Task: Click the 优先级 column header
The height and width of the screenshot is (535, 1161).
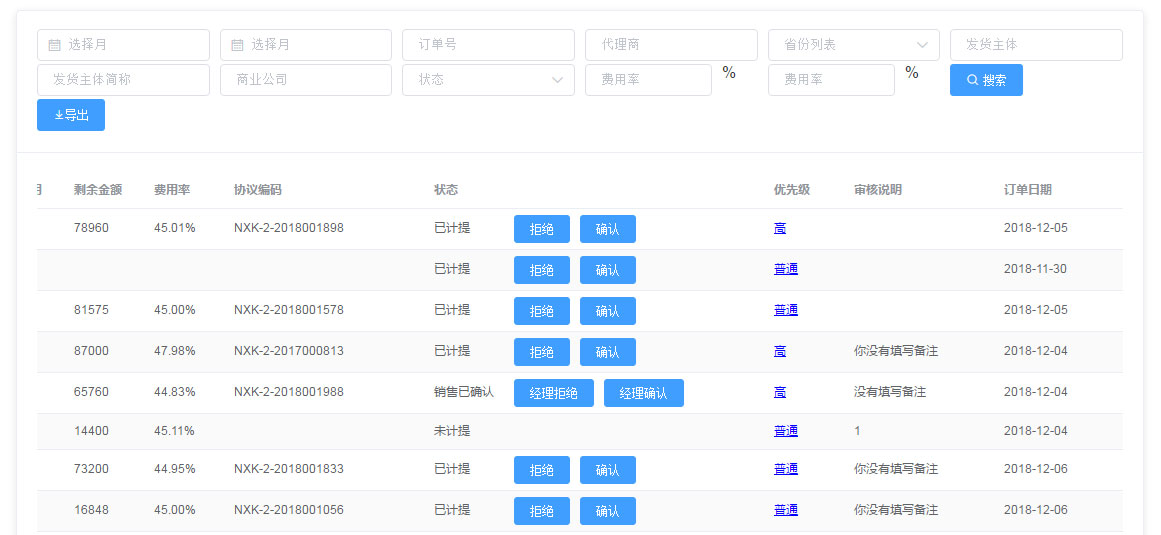Action: (x=791, y=190)
